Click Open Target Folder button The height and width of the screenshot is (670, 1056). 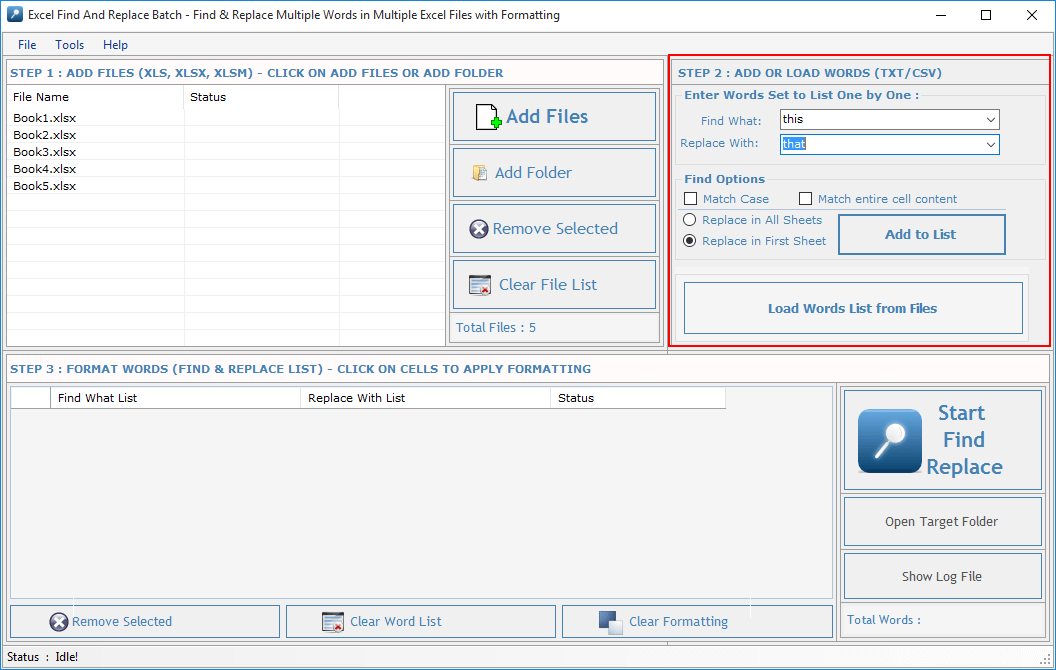[942, 521]
